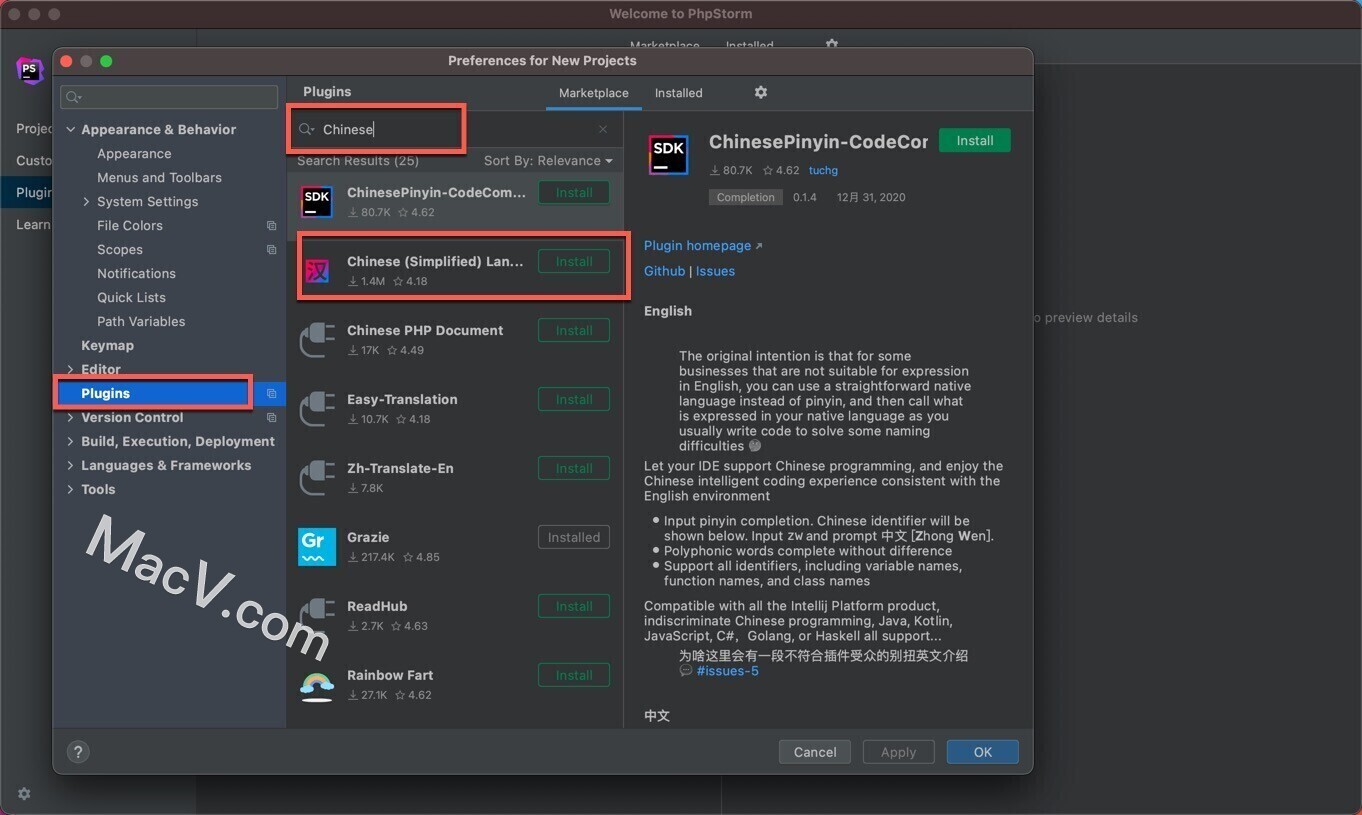The image size is (1362, 815).
Task: Click the help question mark icon
Action: point(78,751)
